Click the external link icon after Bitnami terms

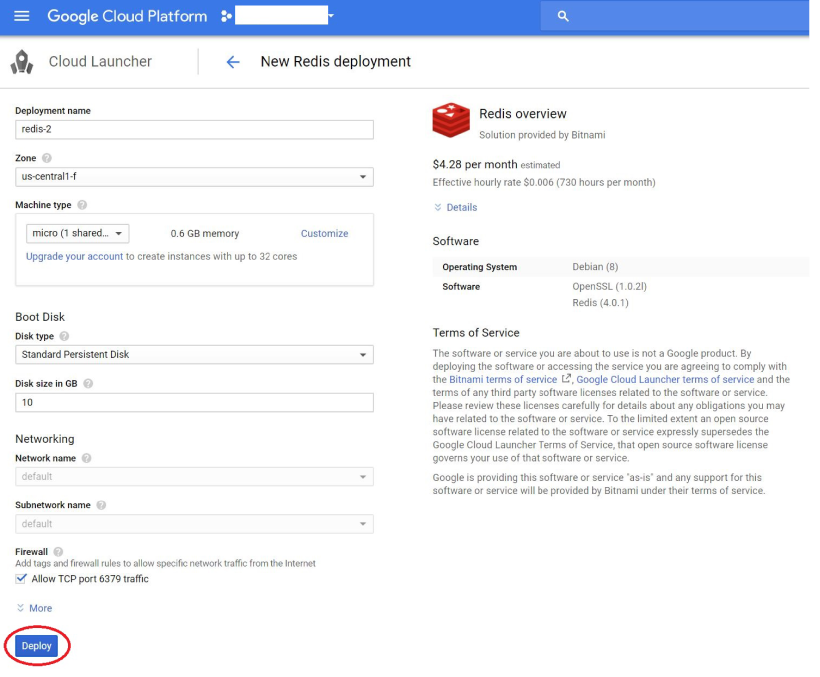(565, 378)
